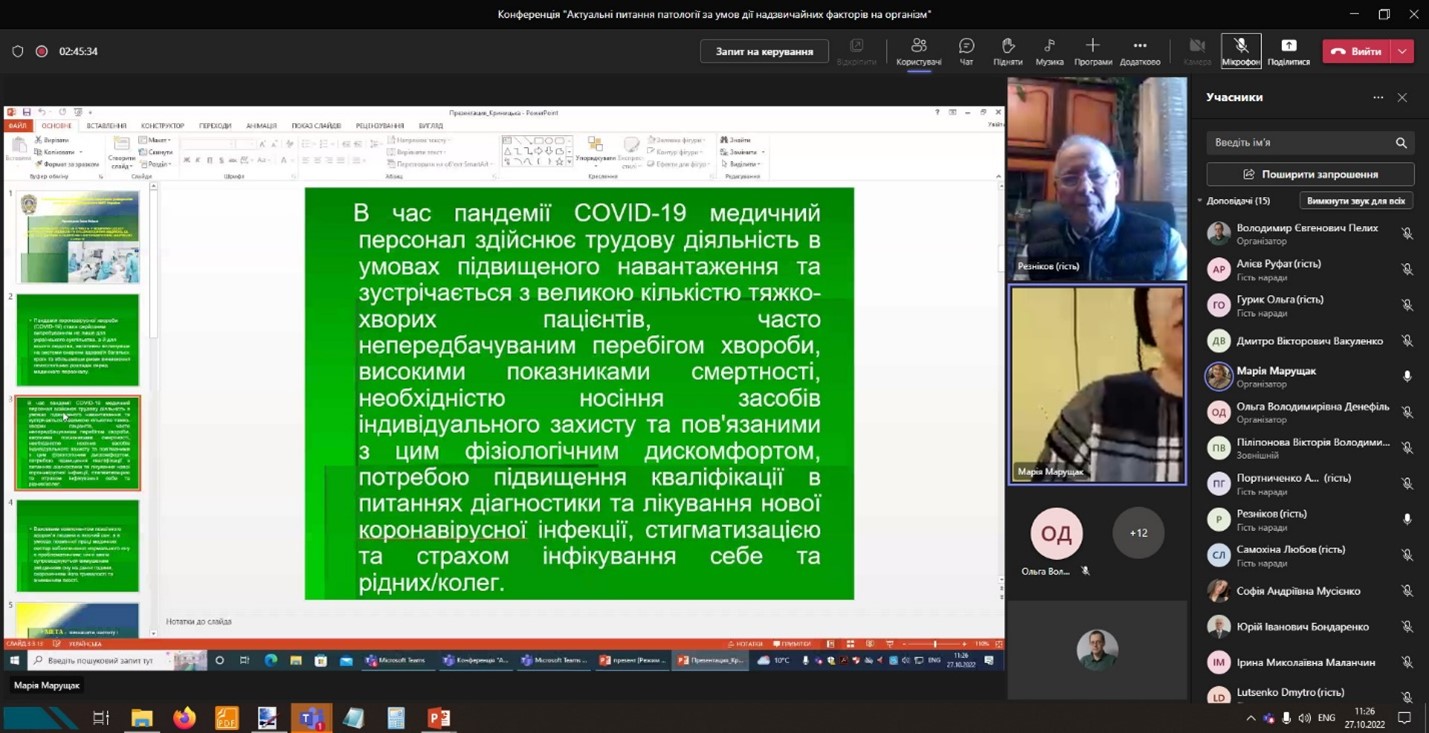
Task: Open Firefox from the Windows taskbar
Action: pos(184,718)
